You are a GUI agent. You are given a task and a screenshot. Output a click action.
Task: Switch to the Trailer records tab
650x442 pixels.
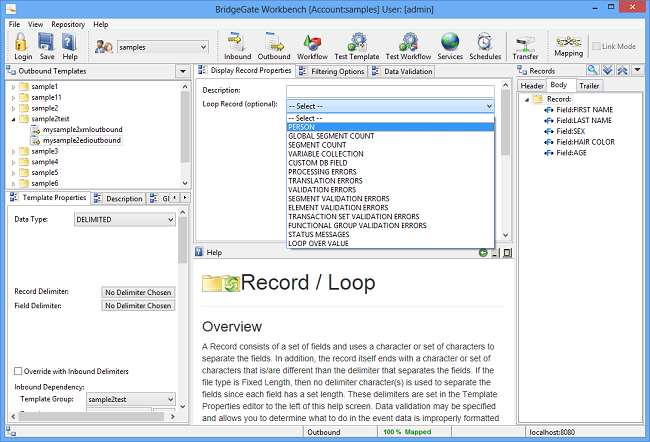click(589, 86)
